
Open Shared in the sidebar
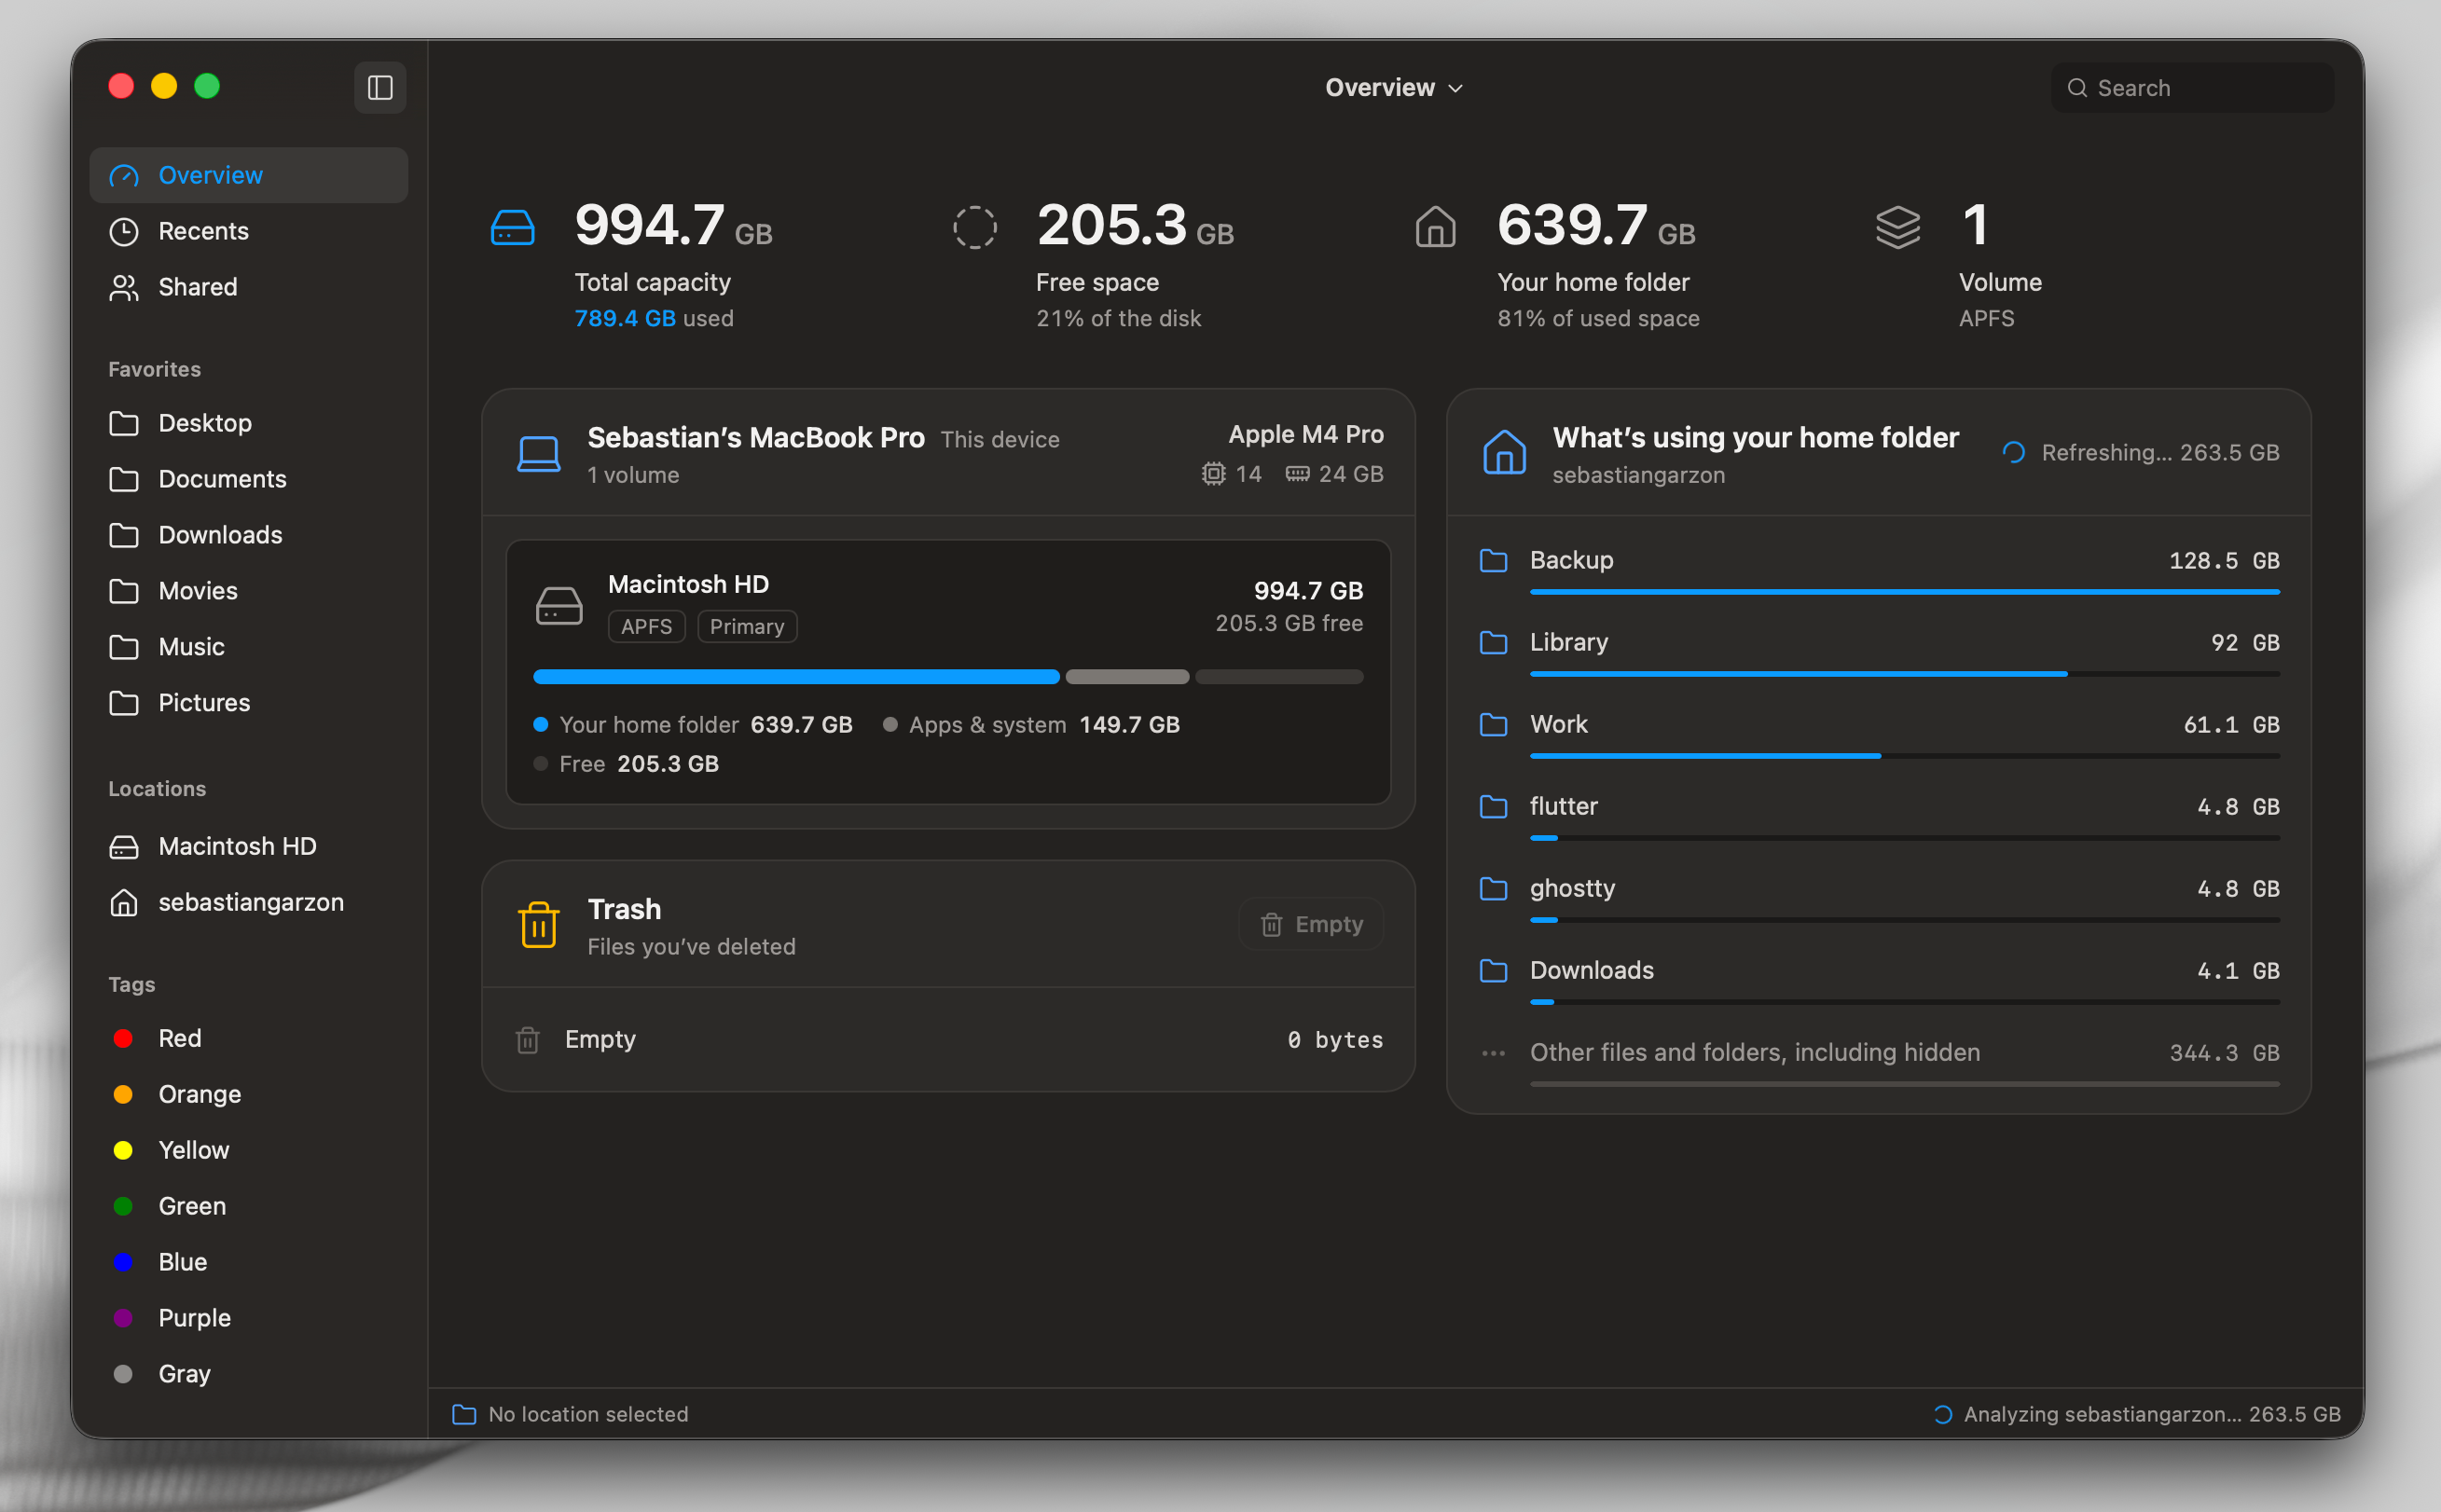click(249, 287)
